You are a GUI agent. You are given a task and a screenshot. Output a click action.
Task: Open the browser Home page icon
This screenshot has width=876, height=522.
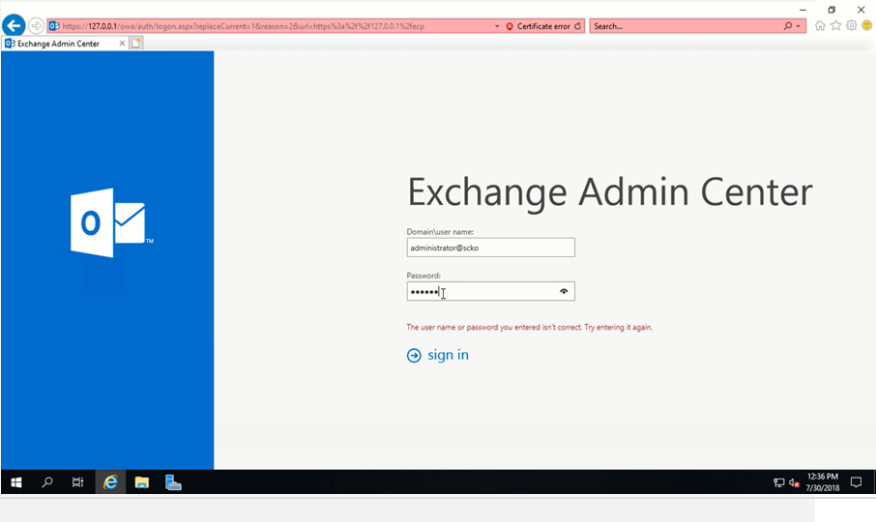pyautogui.click(x=820, y=26)
